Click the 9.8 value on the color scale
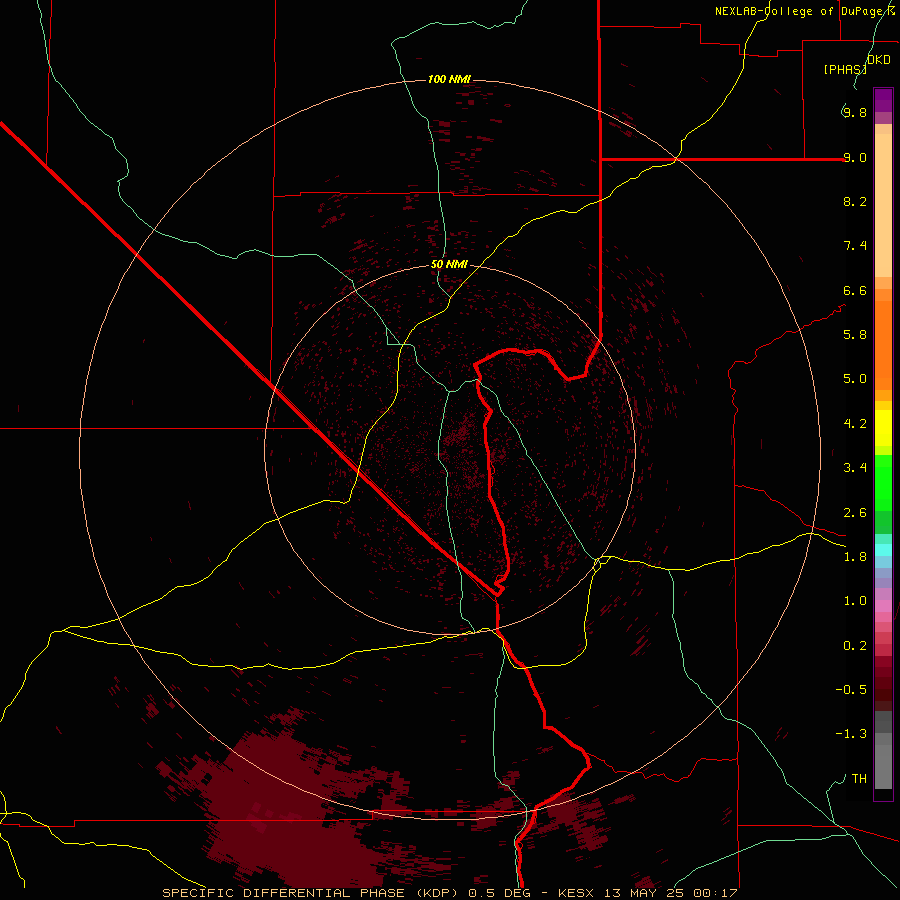Viewport: 900px width, 900px height. (x=855, y=112)
